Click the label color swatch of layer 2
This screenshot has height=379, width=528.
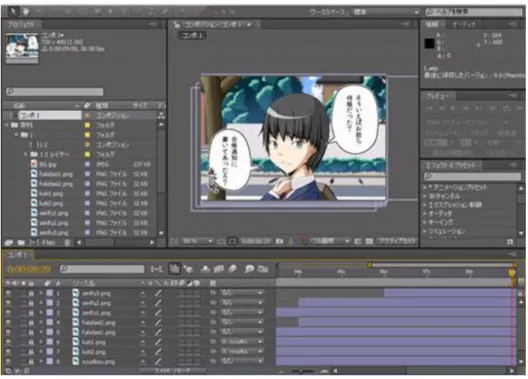[x=50, y=303]
